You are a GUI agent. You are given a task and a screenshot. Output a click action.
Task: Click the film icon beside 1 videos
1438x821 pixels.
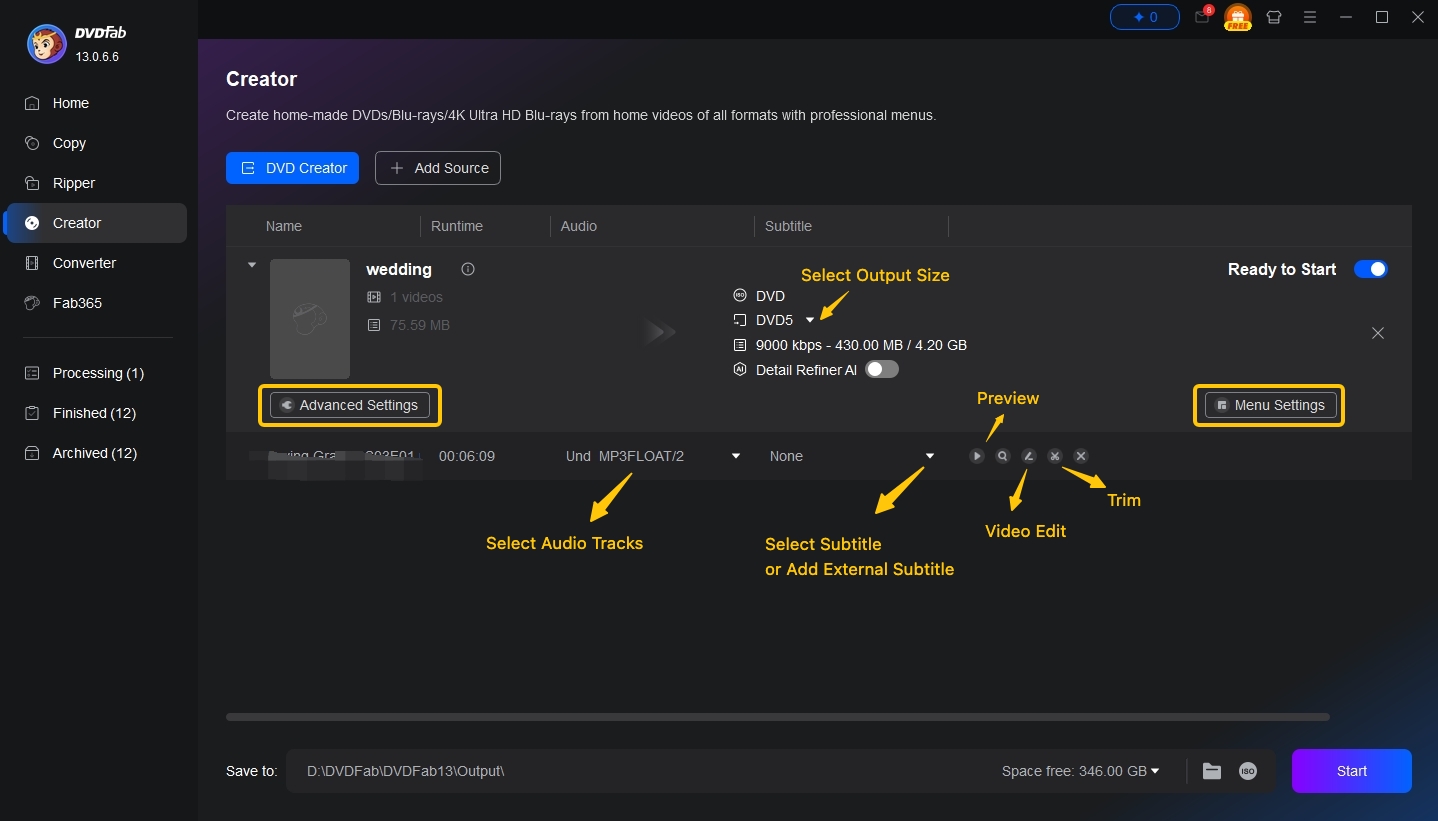click(x=374, y=297)
